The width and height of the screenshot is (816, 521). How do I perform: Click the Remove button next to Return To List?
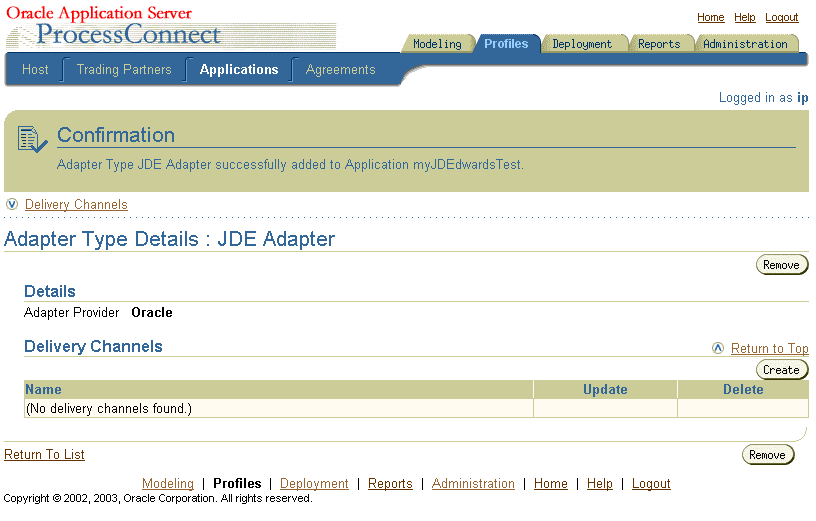[x=767, y=454]
